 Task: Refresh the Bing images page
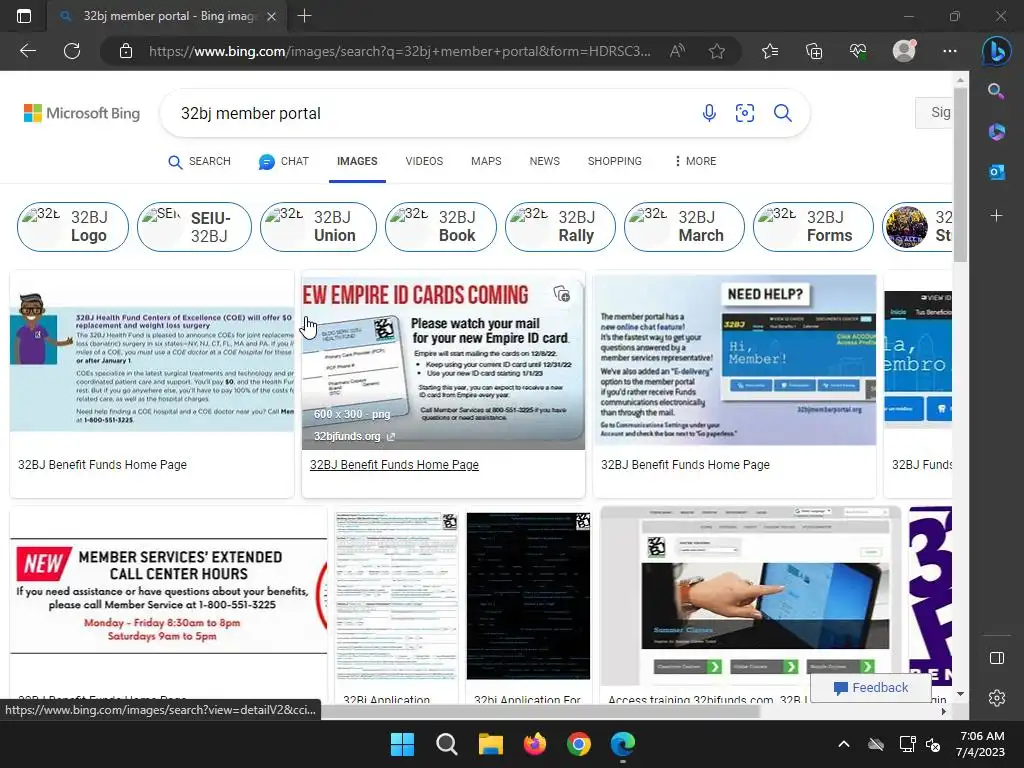(x=72, y=51)
